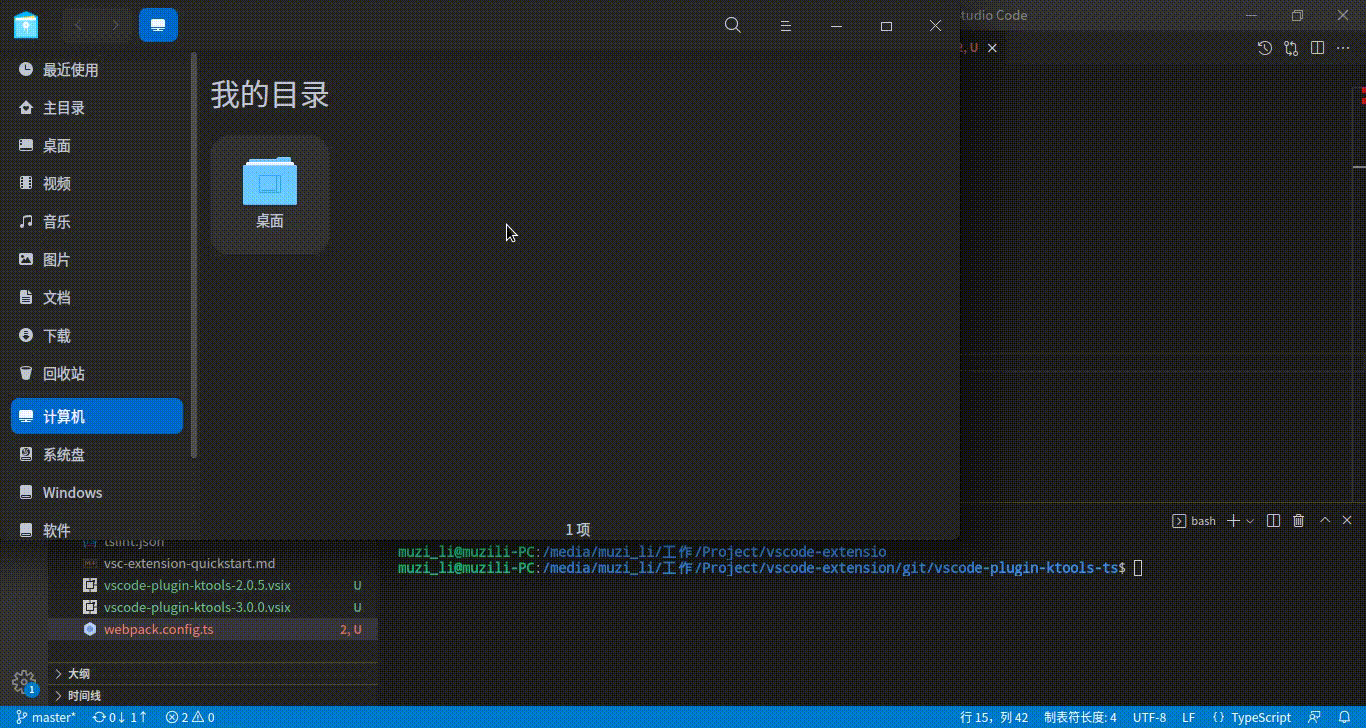This screenshot has height=728, width=1366.
Task: Click the TypeScript language mode in the status bar
Action: [x=1252, y=717]
